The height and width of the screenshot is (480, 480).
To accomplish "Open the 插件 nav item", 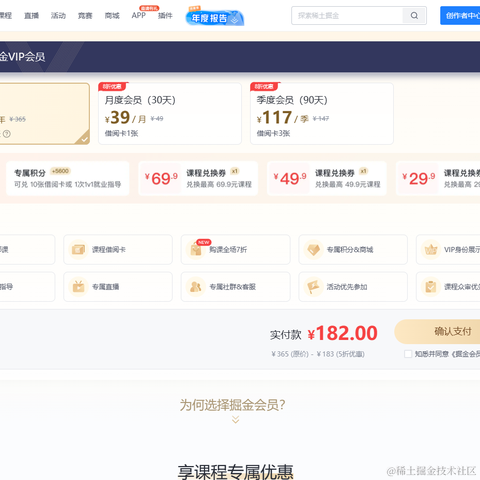I will tap(165, 15).
